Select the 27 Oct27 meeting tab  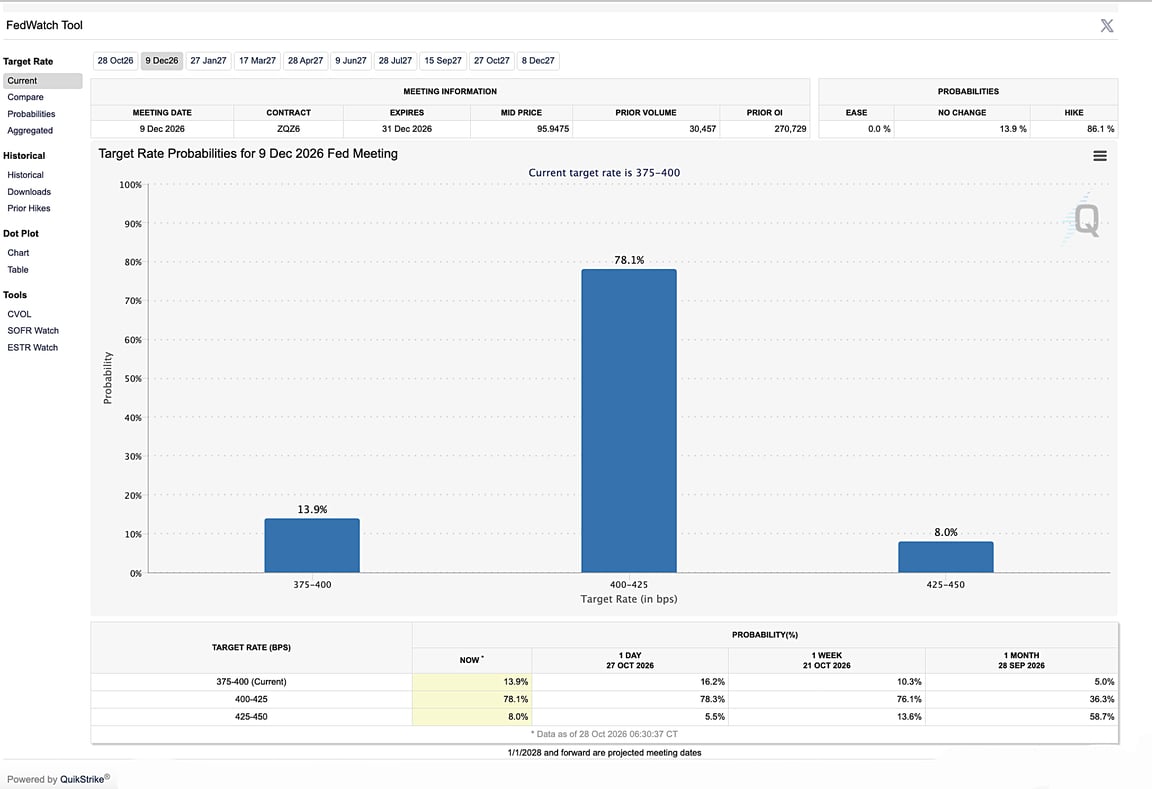tap(492, 61)
